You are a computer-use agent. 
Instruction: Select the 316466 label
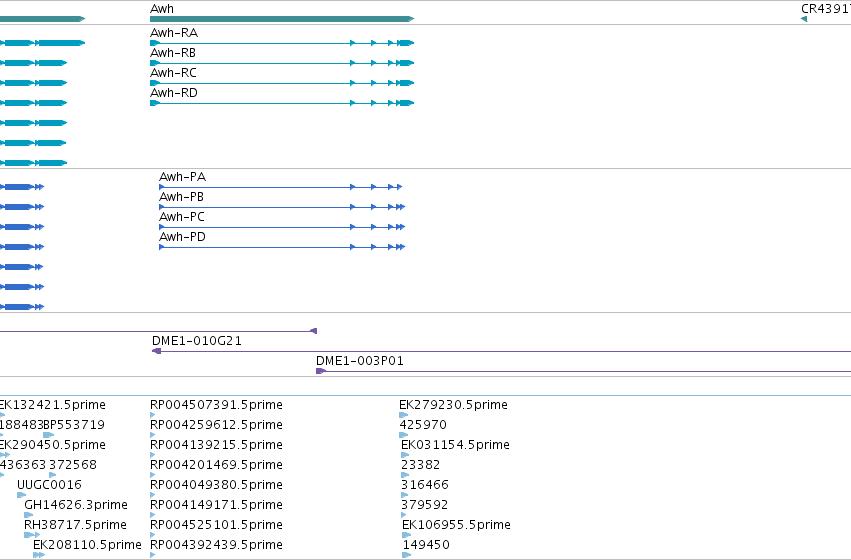click(425, 485)
